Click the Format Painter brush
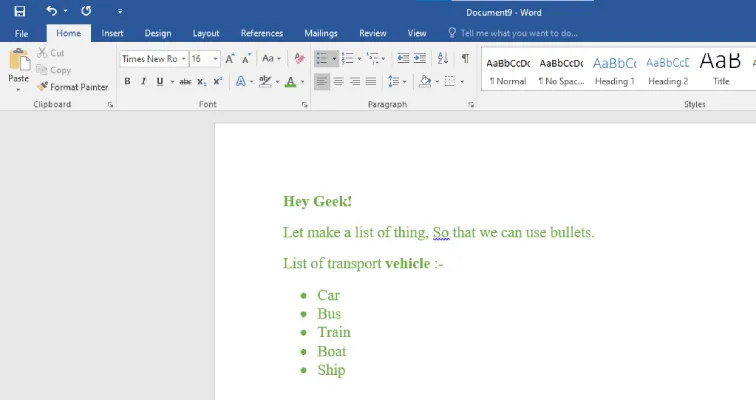The image size is (756, 400). coord(72,87)
